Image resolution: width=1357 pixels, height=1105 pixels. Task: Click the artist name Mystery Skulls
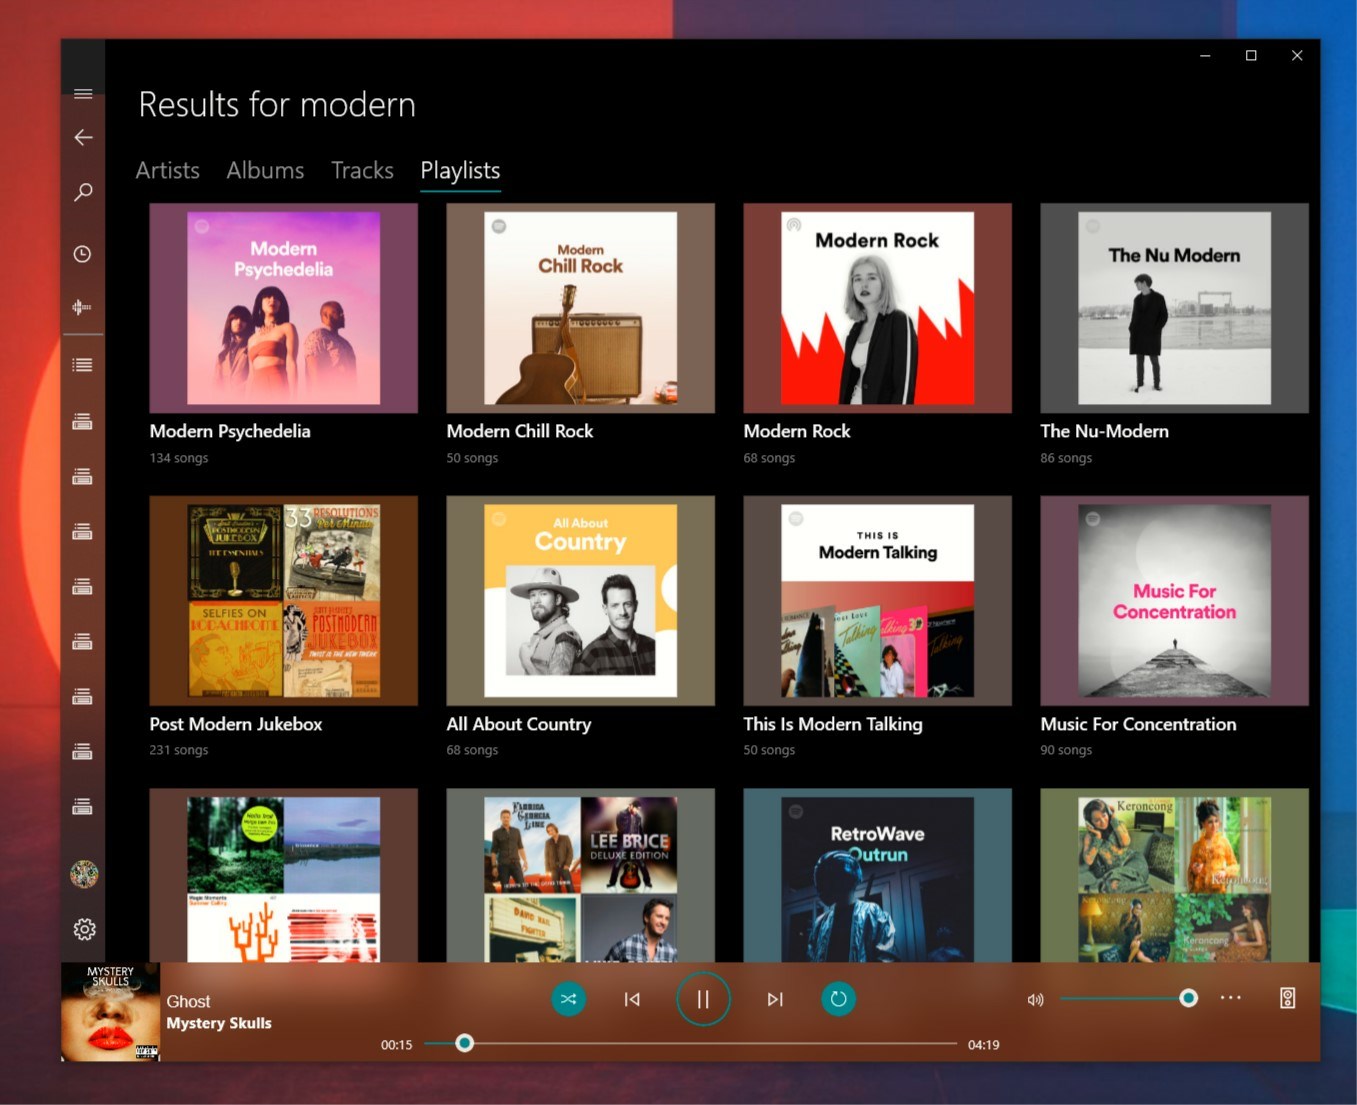click(219, 1023)
